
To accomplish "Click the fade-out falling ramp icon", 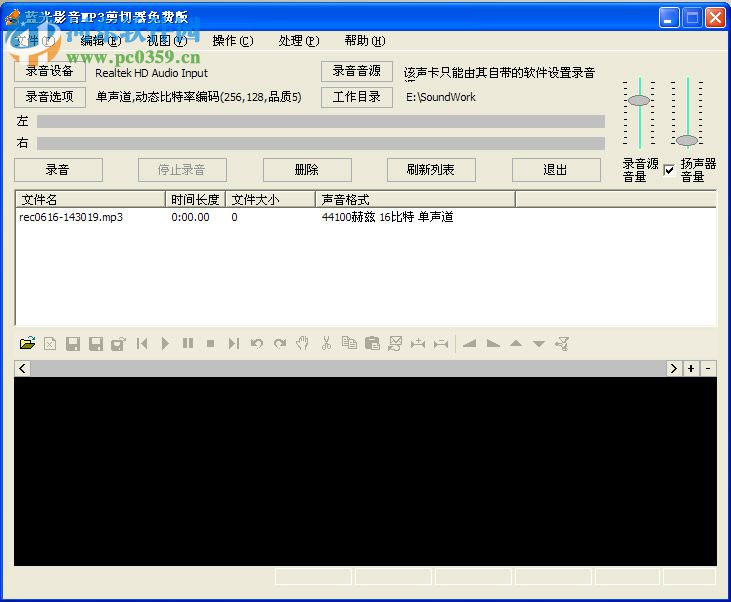I will [x=493, y=344].
